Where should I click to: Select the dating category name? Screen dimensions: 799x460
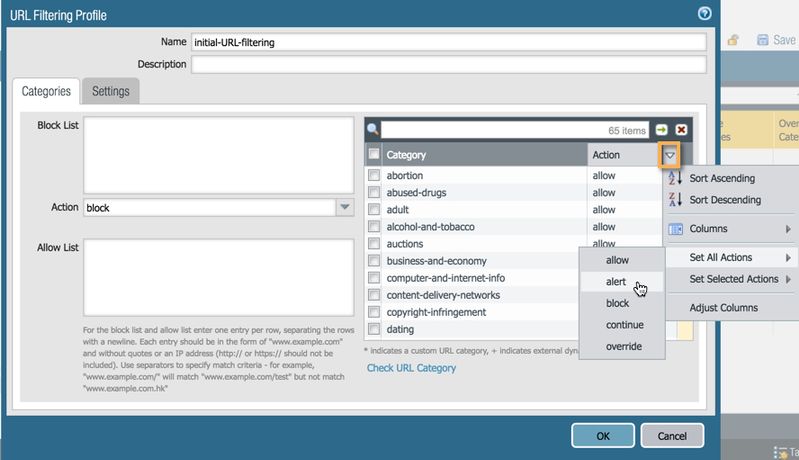coord(400,329)
